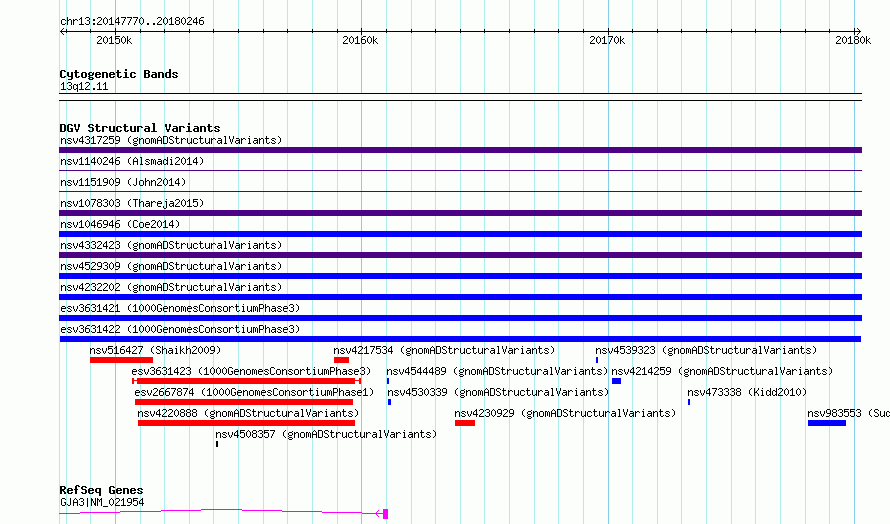Click the nsv4230929 variant label
The image size is (890, 524).
point(565,413)
